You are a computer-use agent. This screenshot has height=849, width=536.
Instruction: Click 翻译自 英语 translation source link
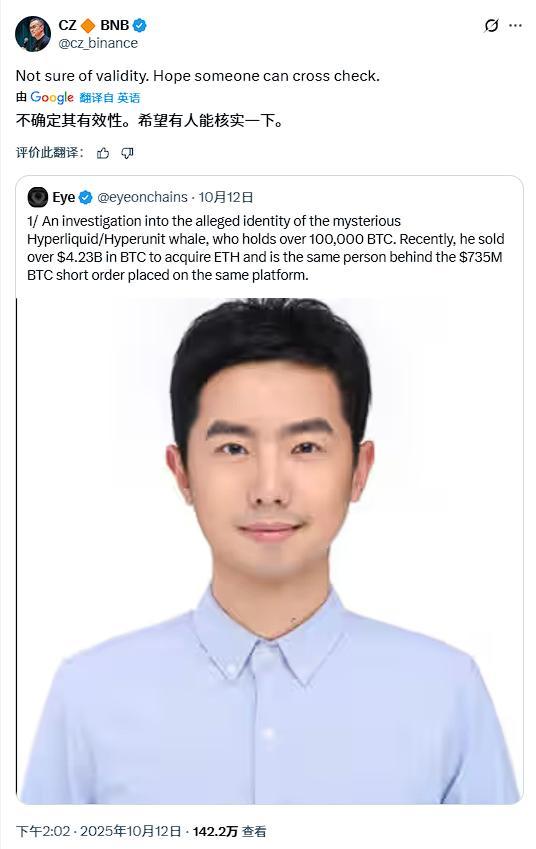click(x=109, y=97)
